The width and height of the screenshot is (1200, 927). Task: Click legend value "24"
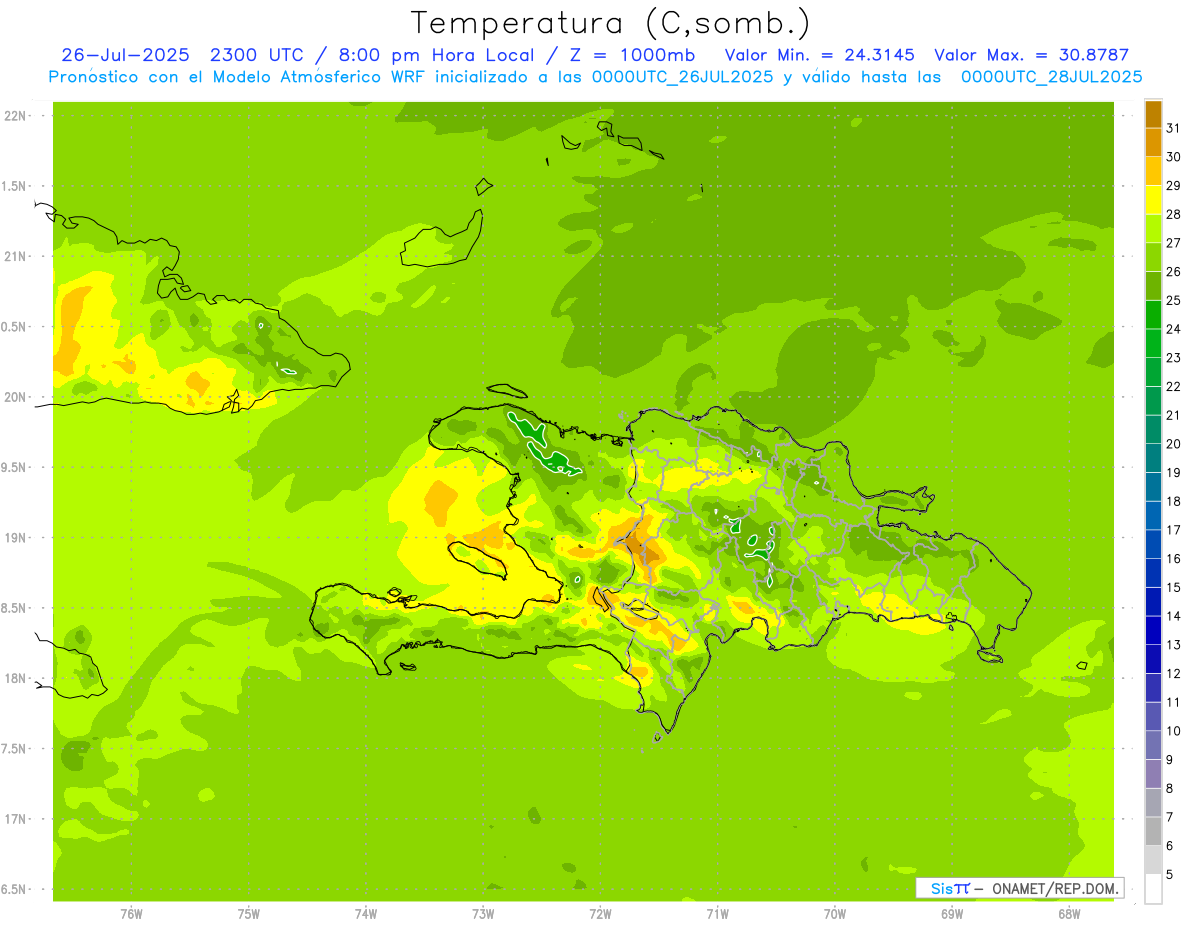1174,329
